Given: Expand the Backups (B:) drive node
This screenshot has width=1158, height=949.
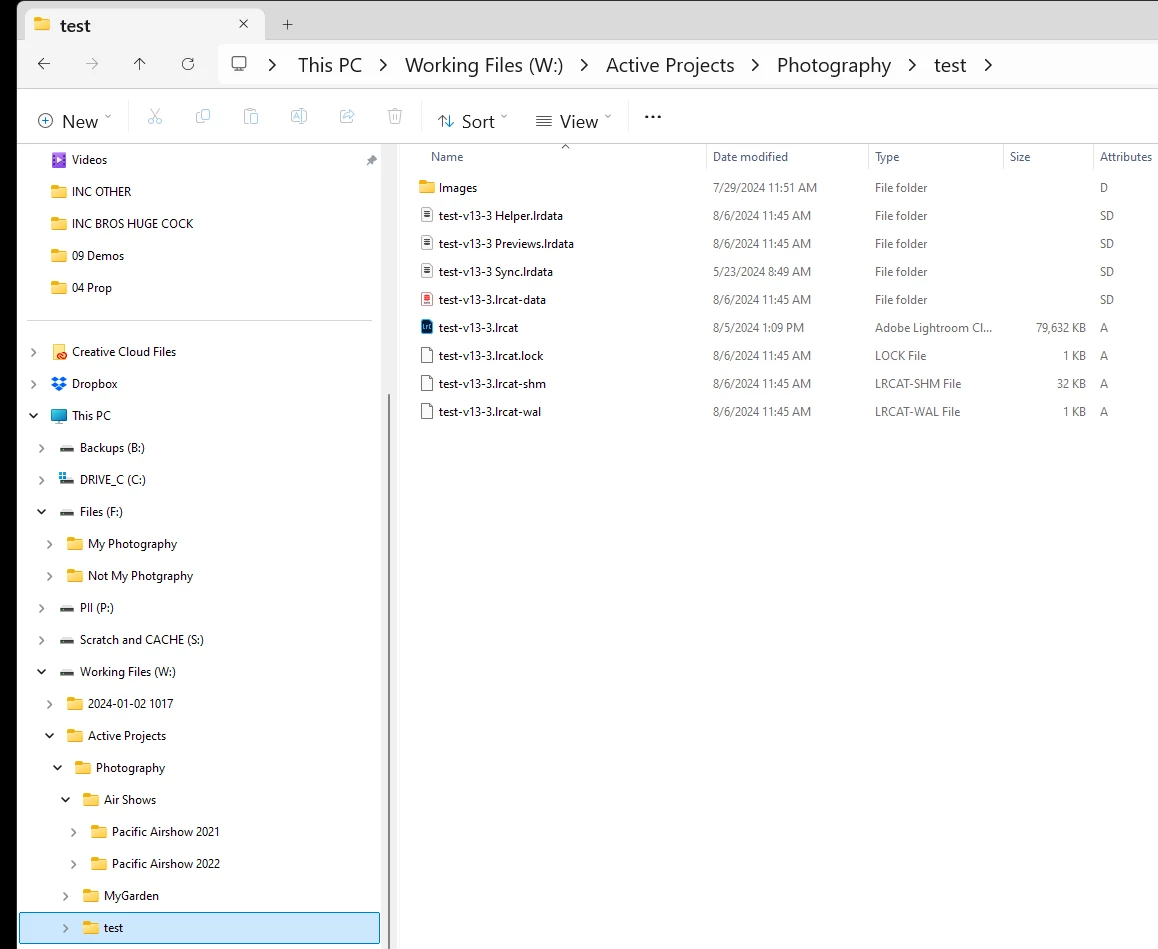Looking at the screenshot, I should click(41, 448).
